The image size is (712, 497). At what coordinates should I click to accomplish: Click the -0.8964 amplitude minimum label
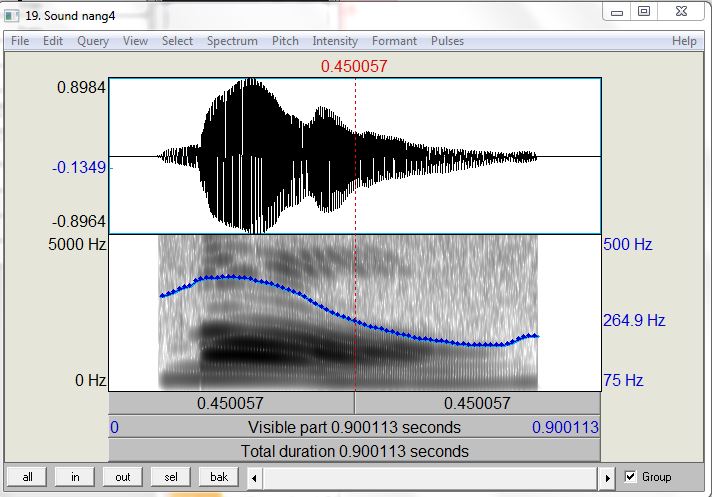point(79,221)
